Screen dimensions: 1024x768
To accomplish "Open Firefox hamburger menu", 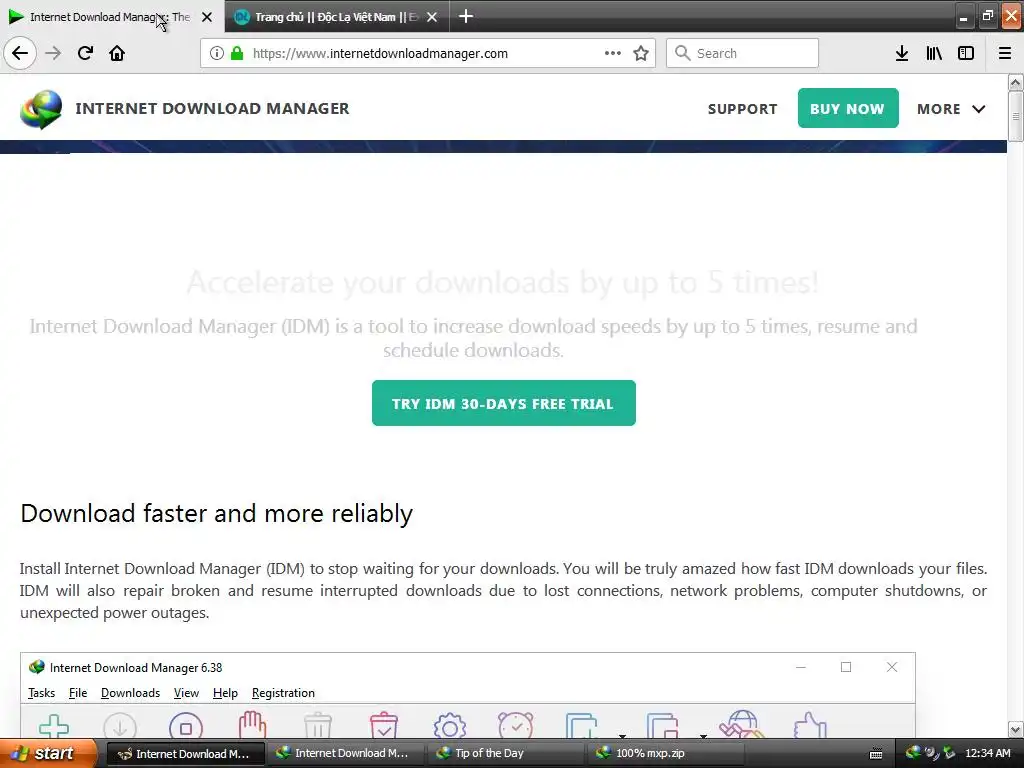I will 1005,53.
